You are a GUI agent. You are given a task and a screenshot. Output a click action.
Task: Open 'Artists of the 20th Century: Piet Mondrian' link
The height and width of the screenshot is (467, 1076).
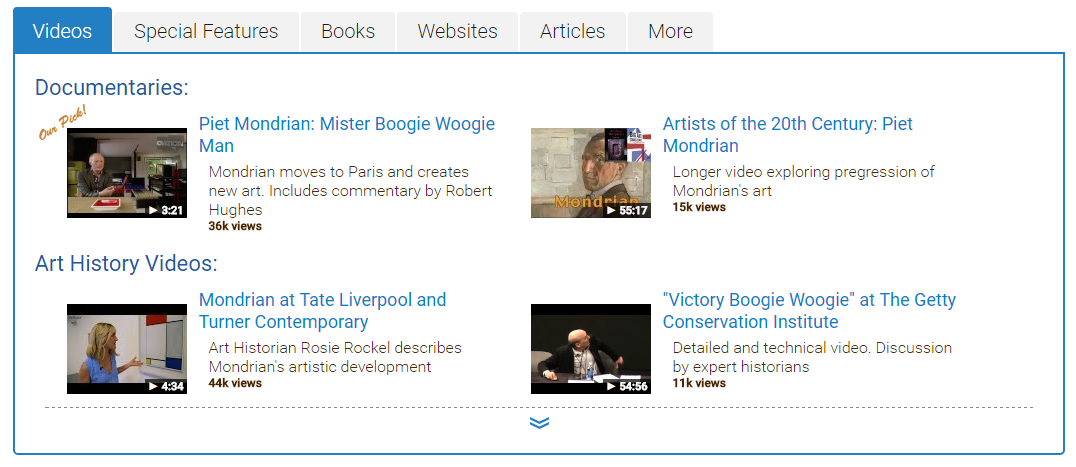pyautogui.click(x=788, y=134)
